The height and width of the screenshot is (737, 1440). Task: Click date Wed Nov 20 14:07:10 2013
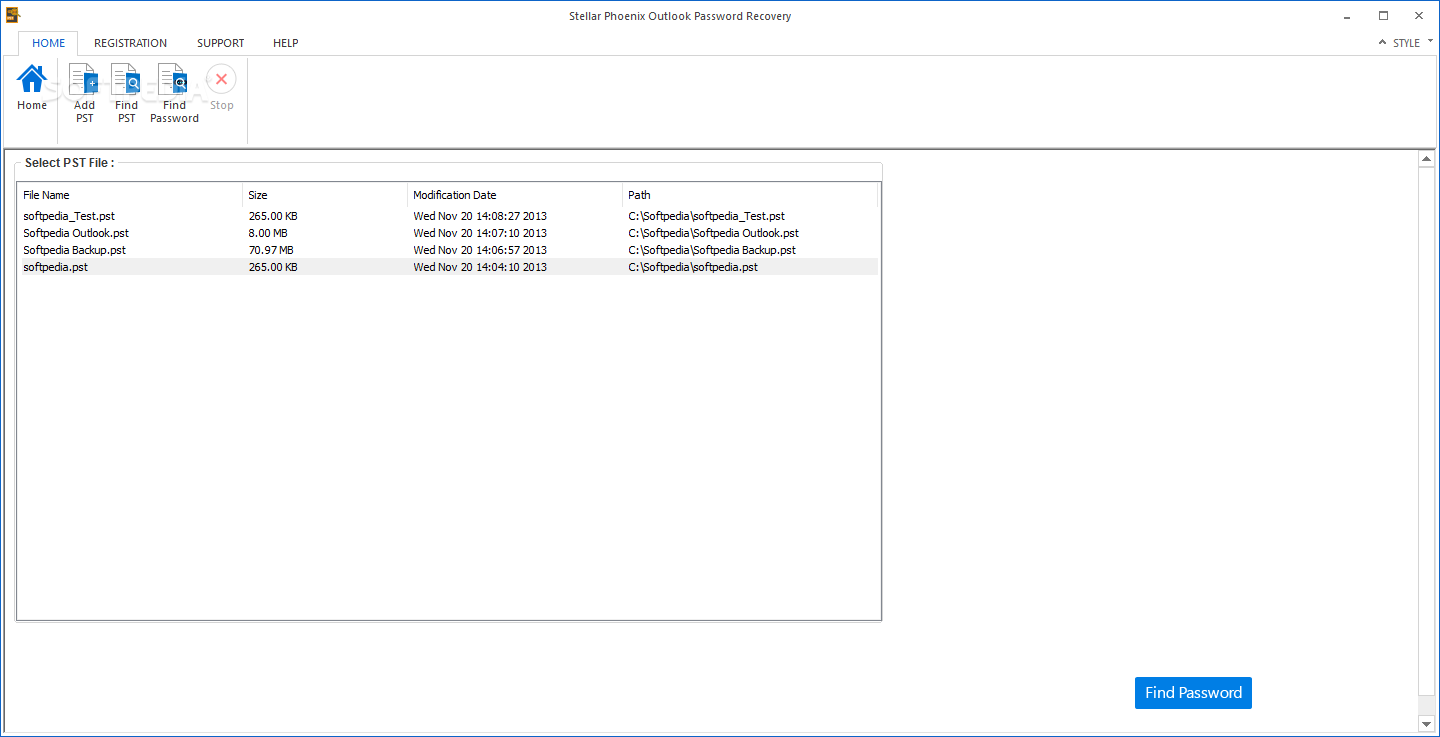(480, 233)
